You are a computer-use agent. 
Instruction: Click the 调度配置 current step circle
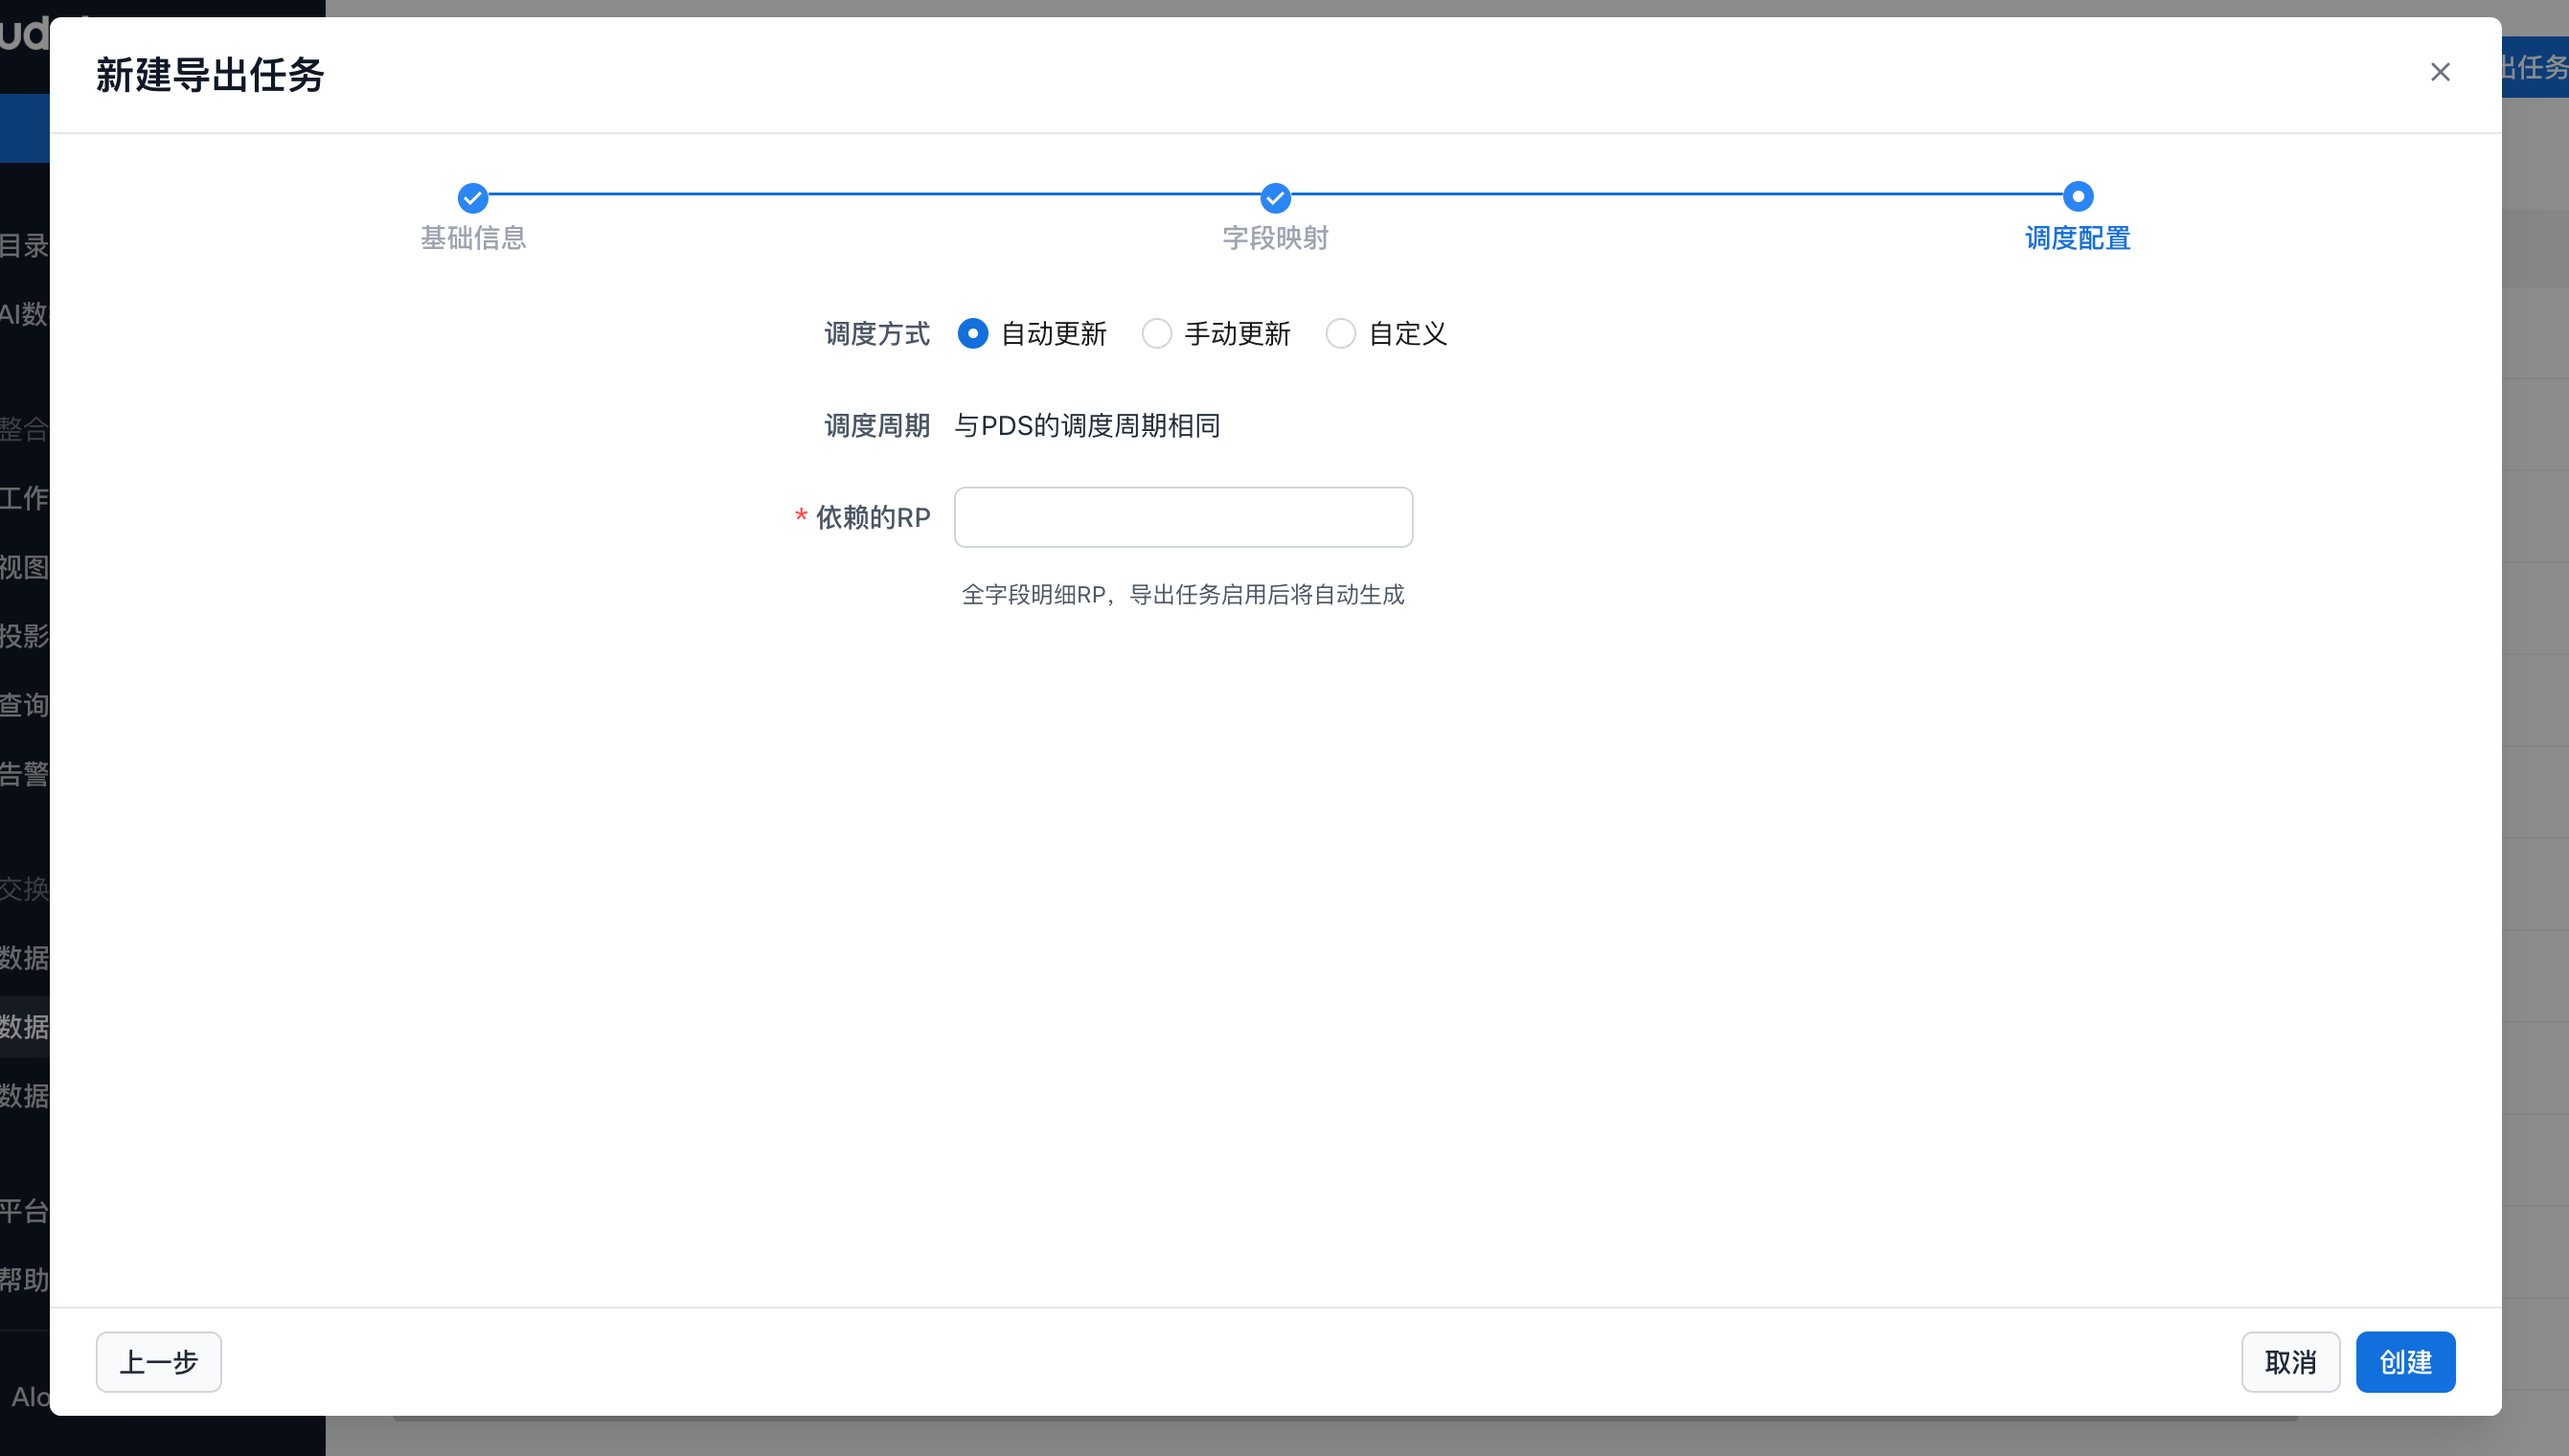pyautogui.click(x=2077, y=196)
